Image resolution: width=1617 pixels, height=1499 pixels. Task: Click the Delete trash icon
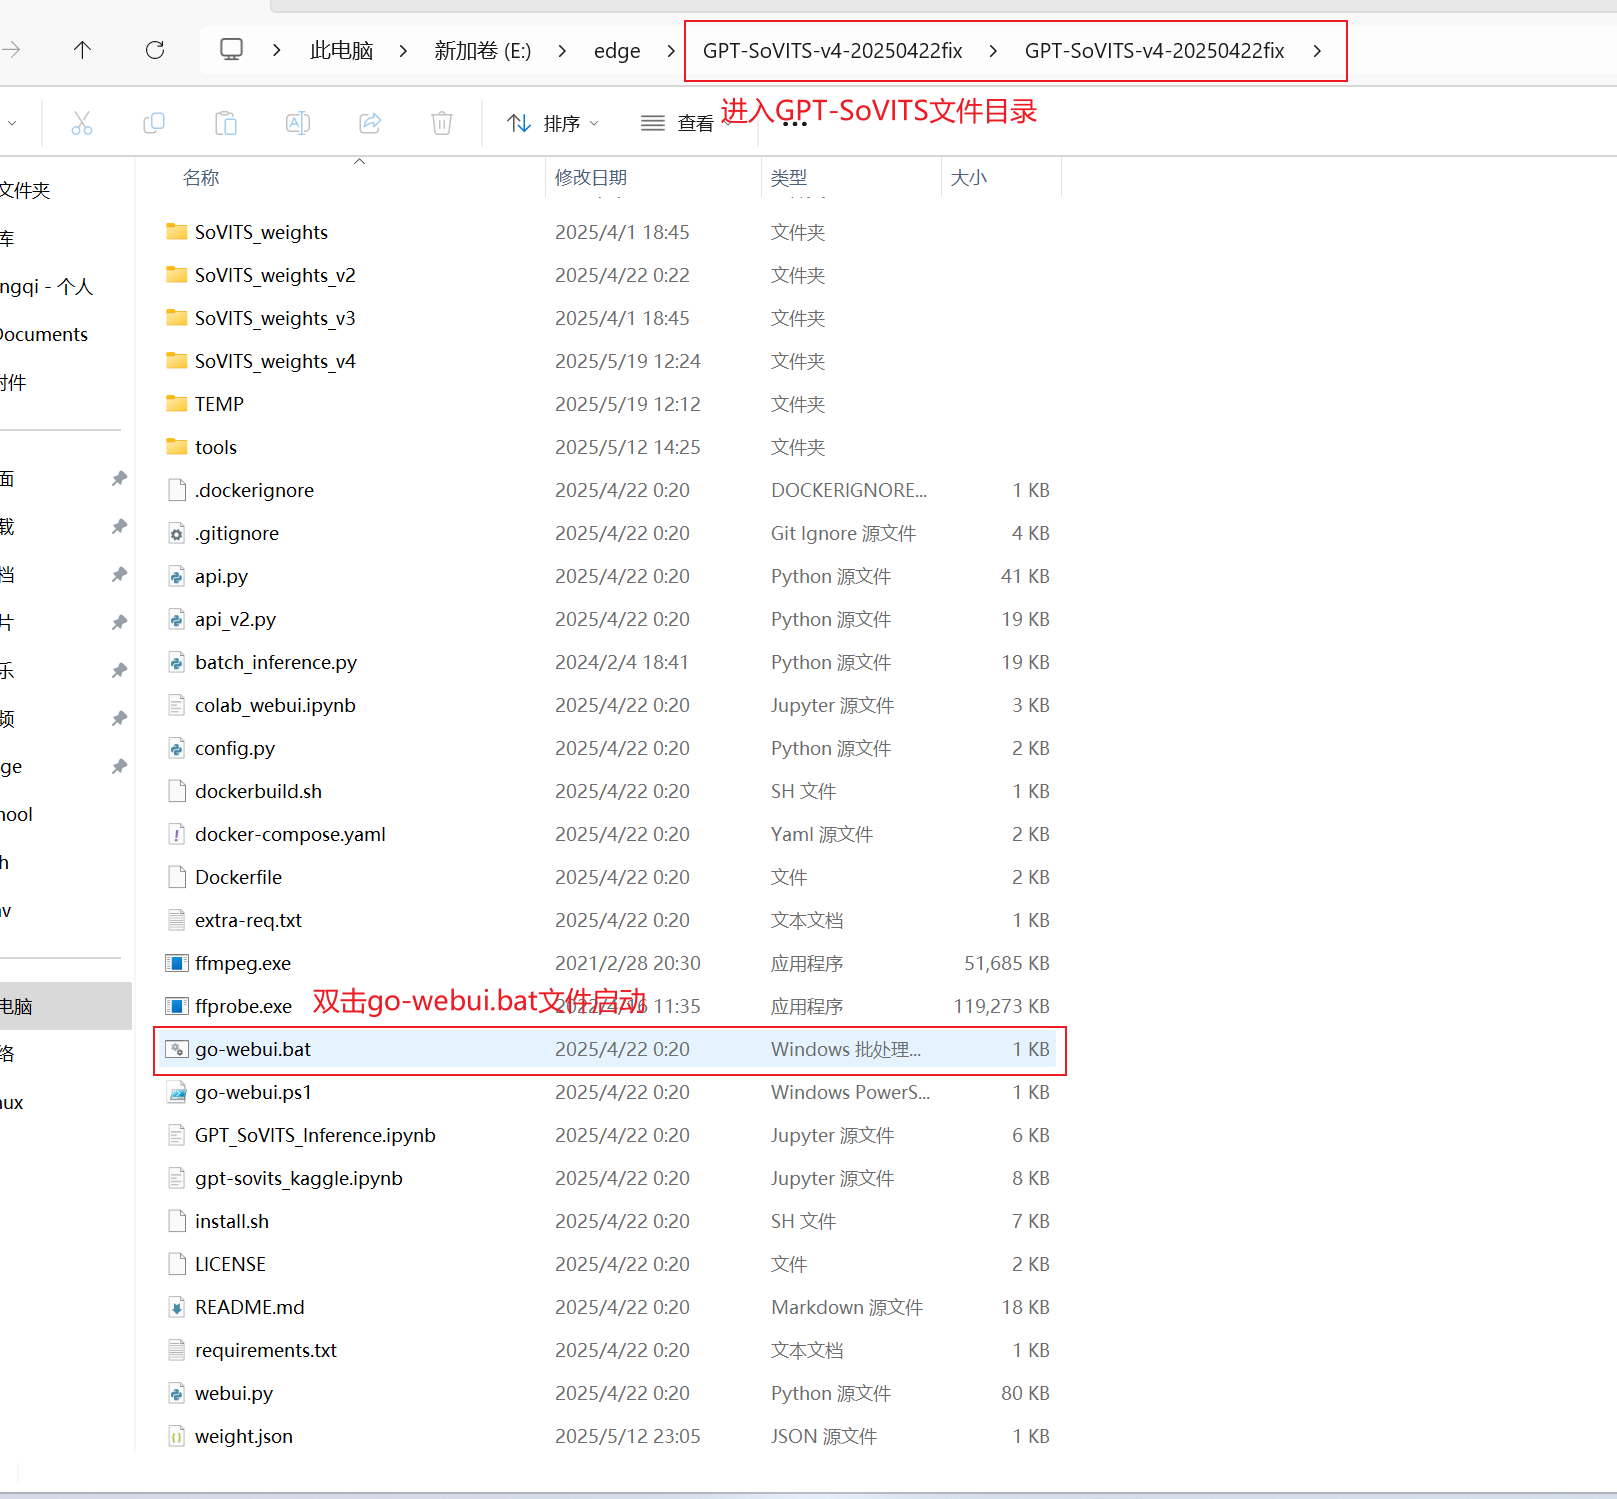(x=442, y=123)
